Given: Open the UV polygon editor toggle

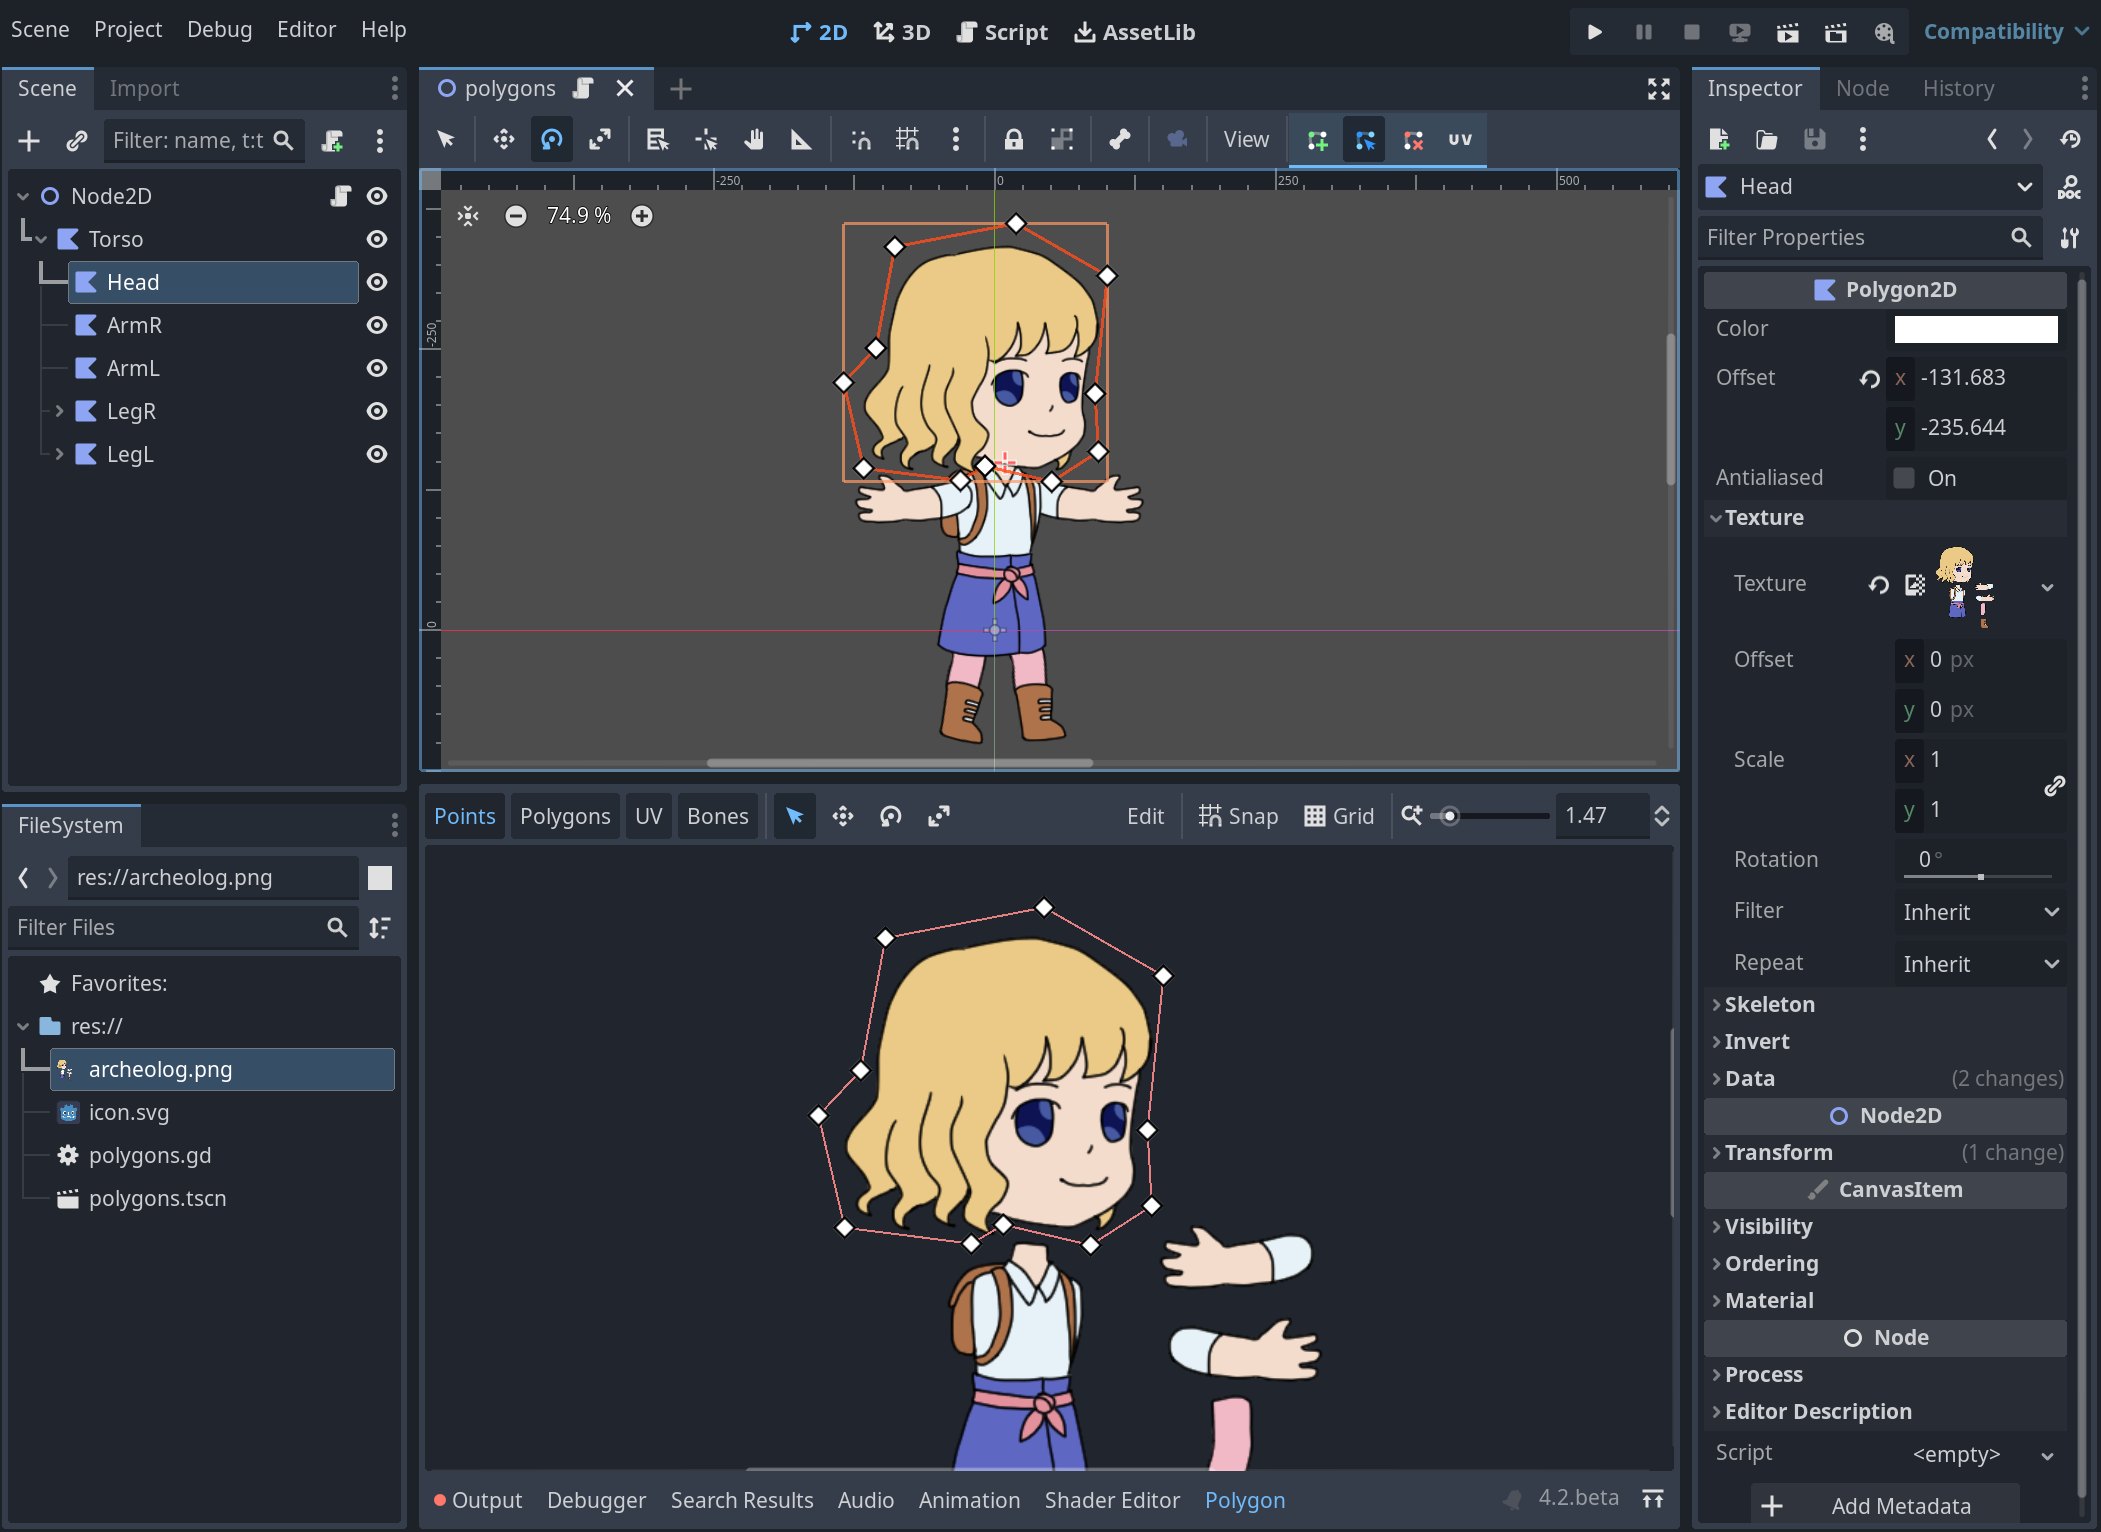Looking at the screenshot, I should [x=1459, y=140].
